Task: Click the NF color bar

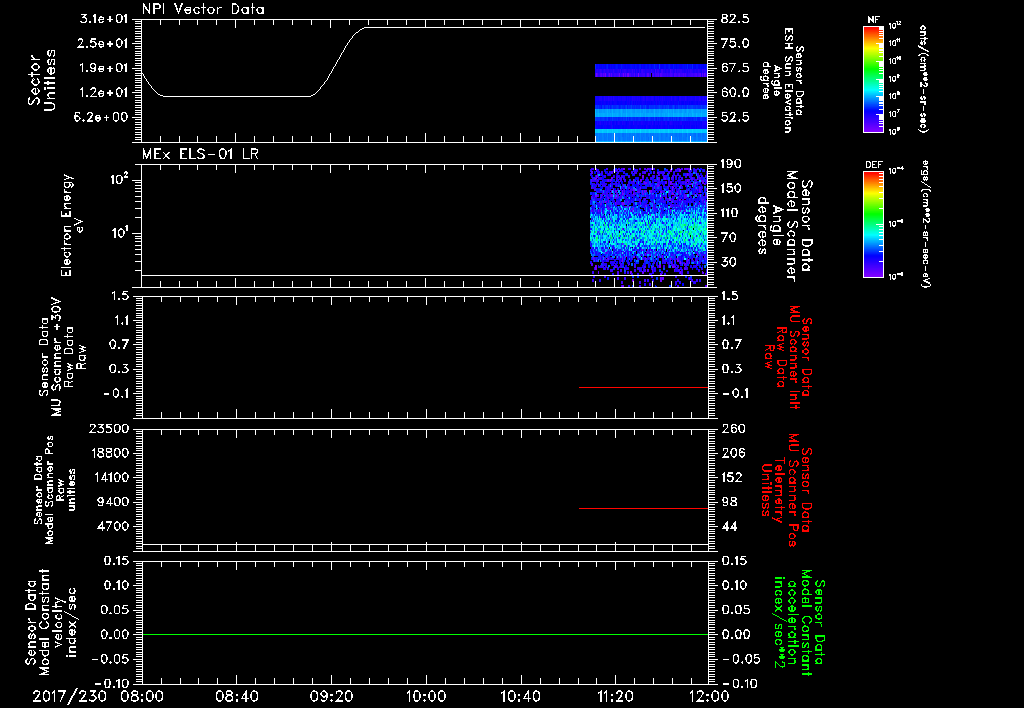Action: coord(874,79)
